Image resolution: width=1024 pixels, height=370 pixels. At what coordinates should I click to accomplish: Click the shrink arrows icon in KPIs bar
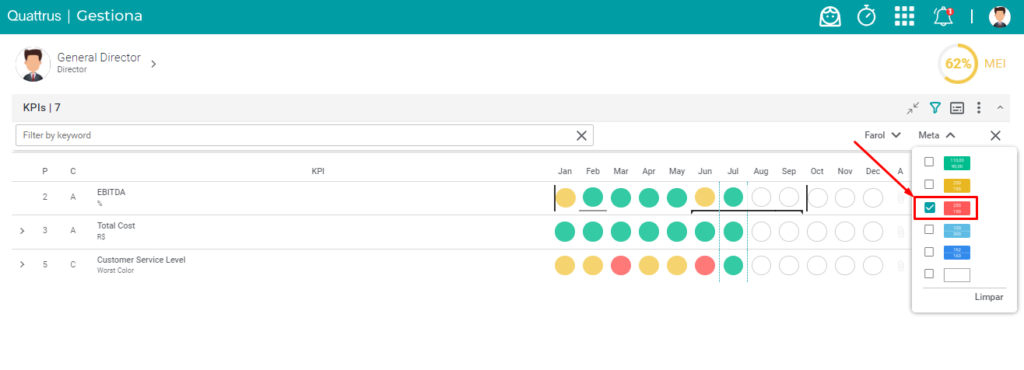tap(913, 108)
